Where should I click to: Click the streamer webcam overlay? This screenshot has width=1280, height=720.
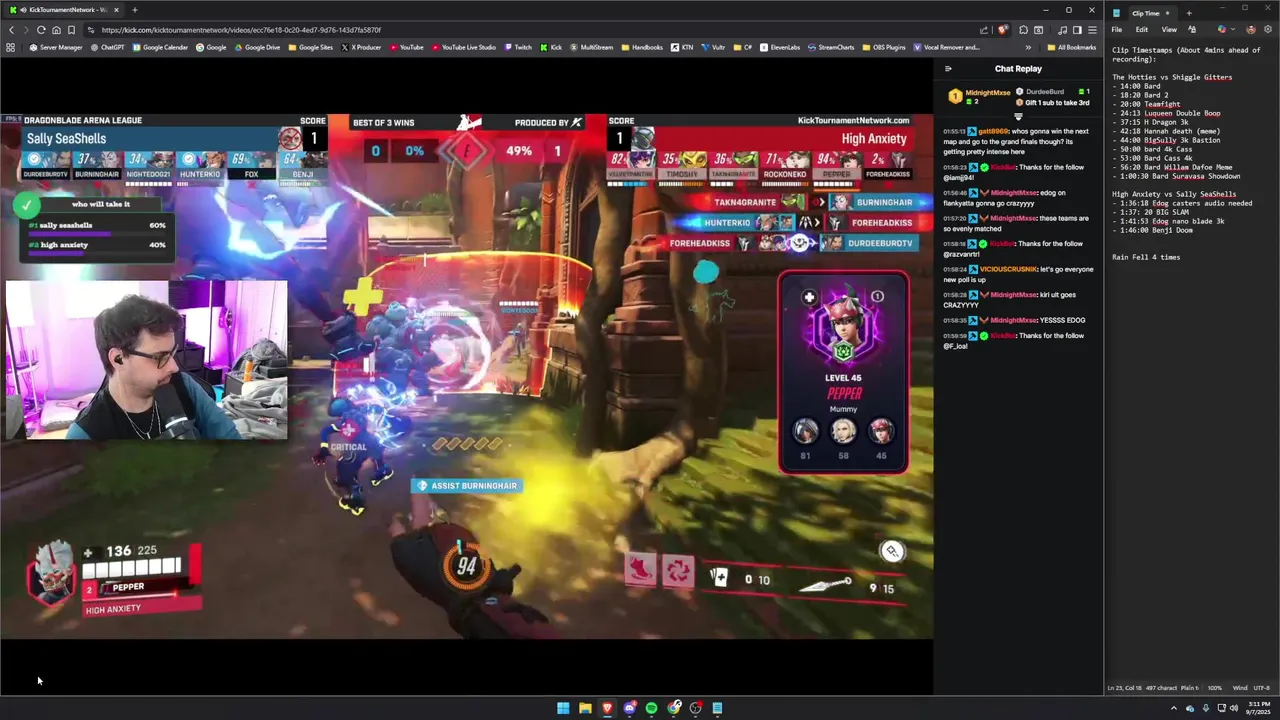click(146, 360)
